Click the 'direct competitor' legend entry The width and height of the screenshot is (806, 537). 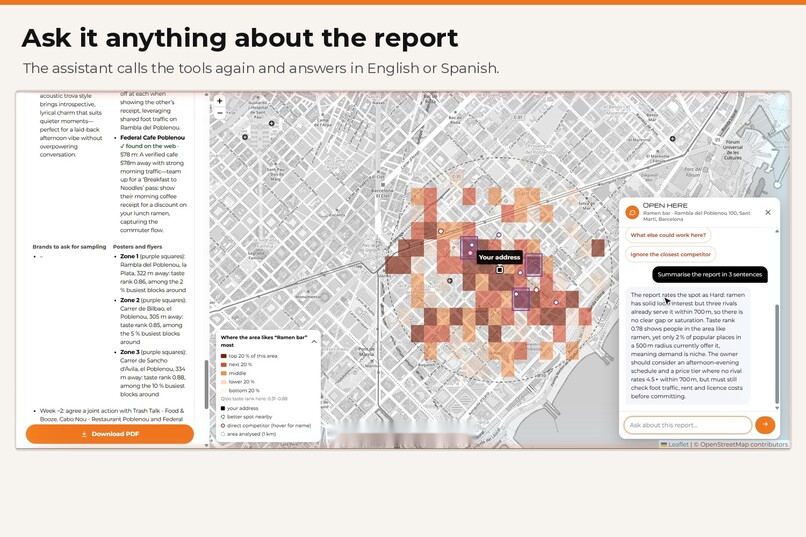[x=266, y=425]
